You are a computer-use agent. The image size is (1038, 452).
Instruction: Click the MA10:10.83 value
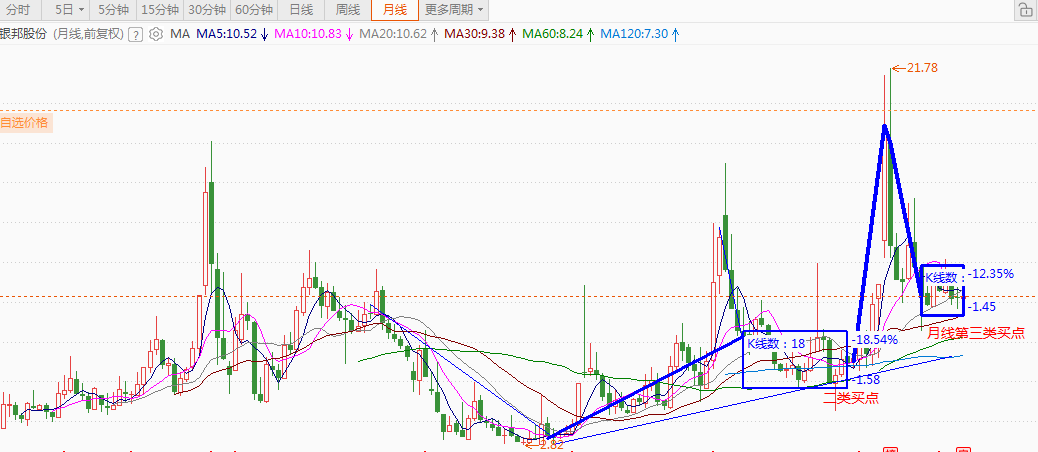pyautogui.click(x=308, y=34)
